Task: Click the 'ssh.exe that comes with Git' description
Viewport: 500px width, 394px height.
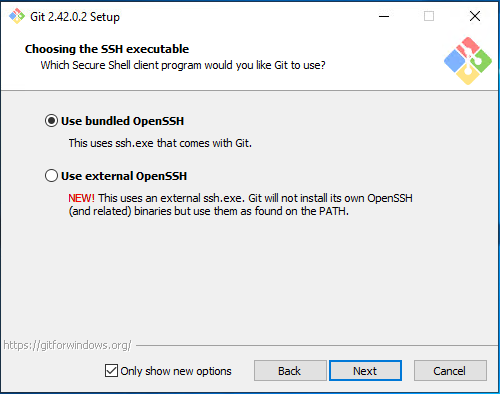Action: pos(160,143)
